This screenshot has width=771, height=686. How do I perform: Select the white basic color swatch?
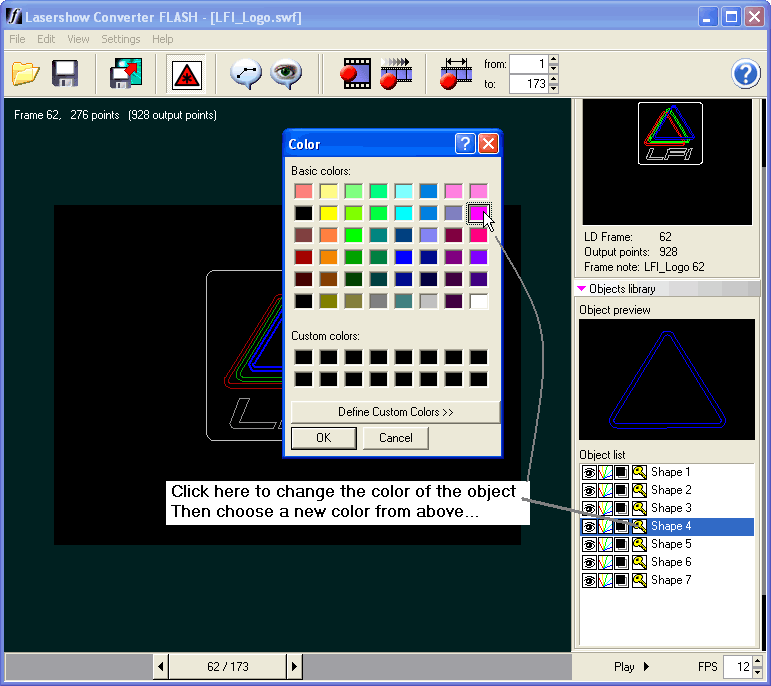pos(478,301)
